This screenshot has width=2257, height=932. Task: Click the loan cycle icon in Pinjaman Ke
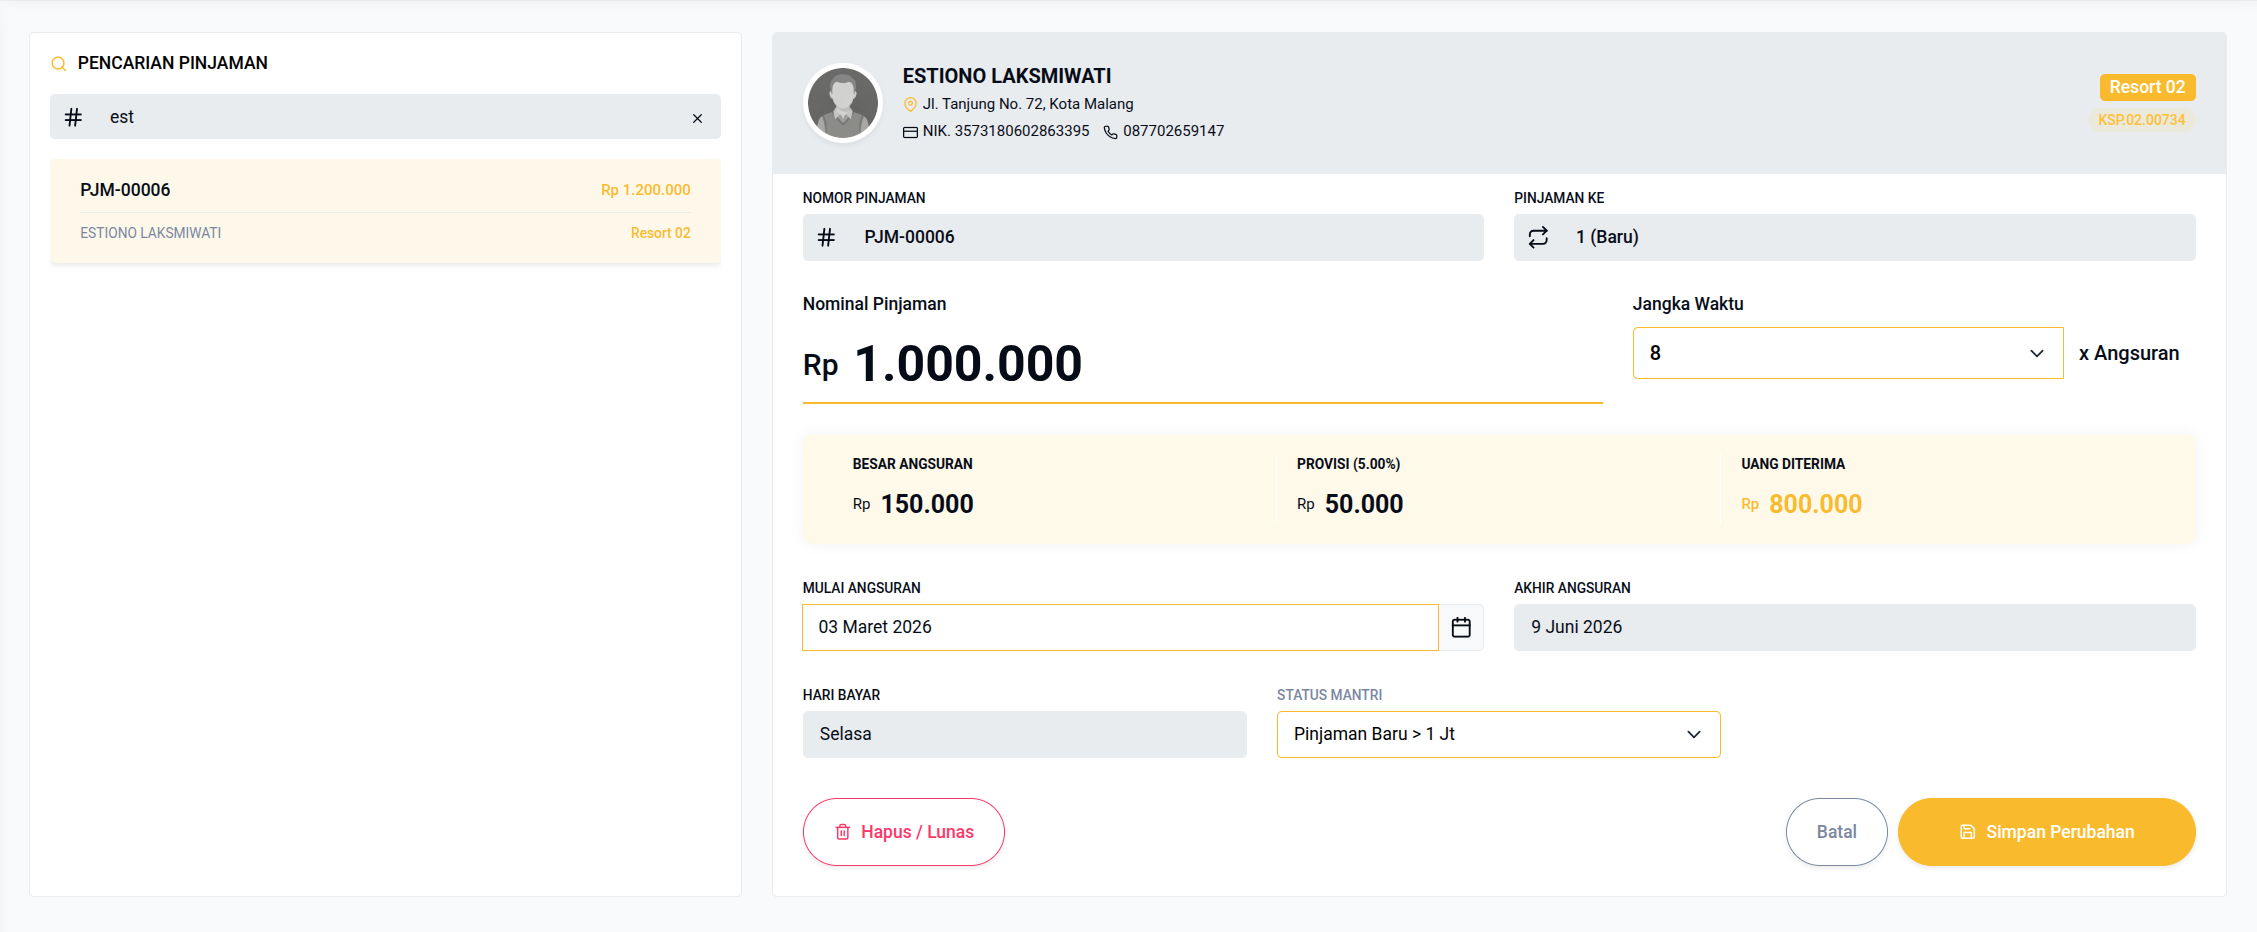click(x=1538, y=237)
